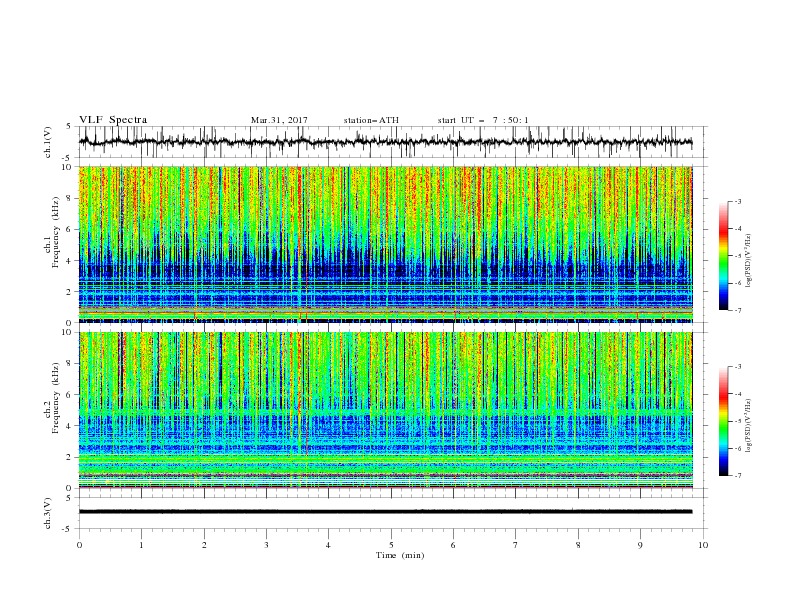
Task: Click the upper color bar's "log(PSD)(V²/Hz)" label
Action: pos(749,261)
